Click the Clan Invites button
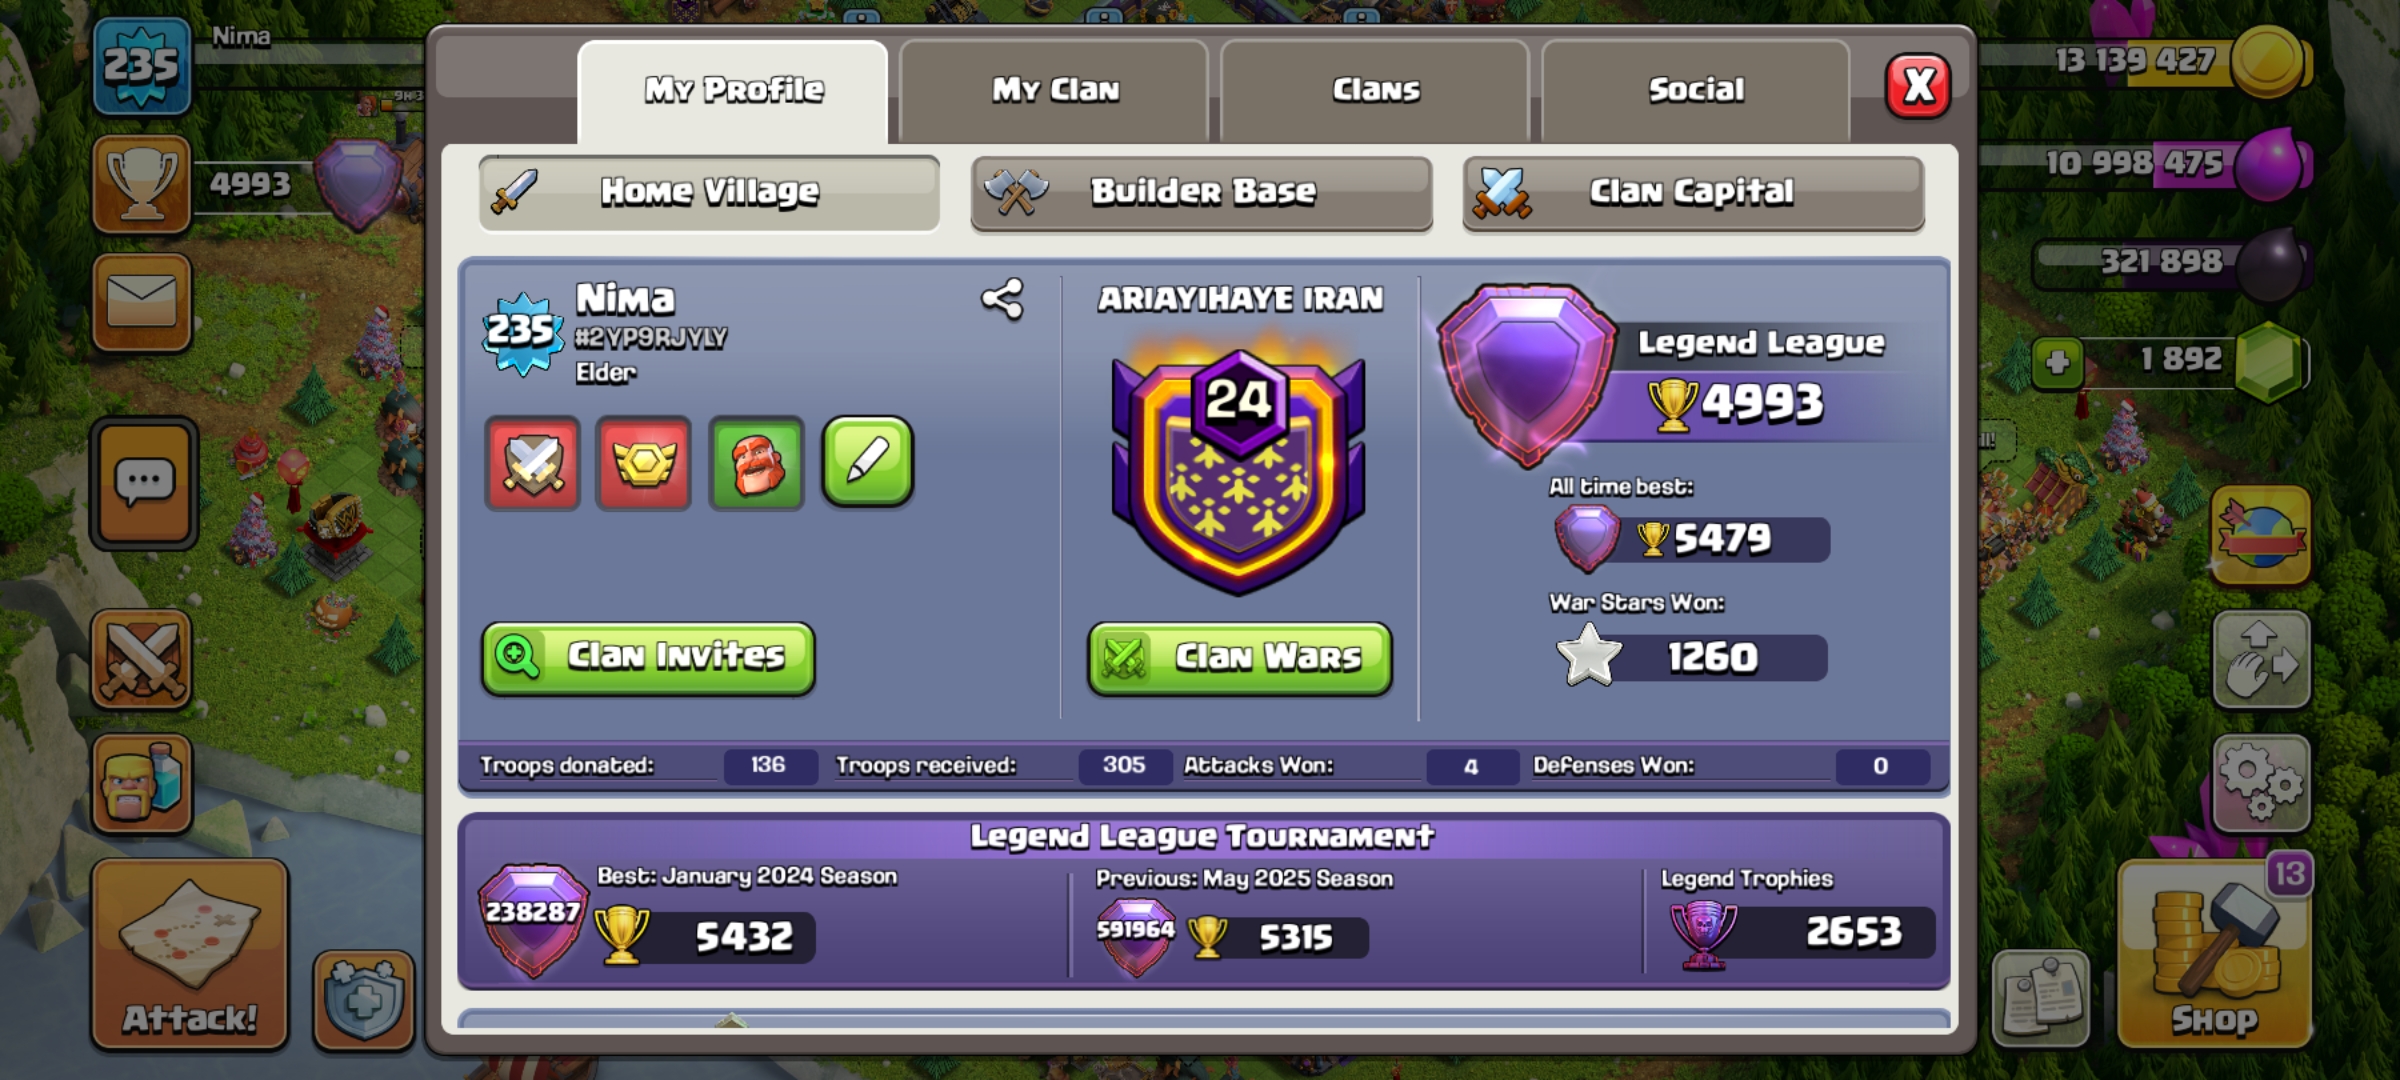 648,658
